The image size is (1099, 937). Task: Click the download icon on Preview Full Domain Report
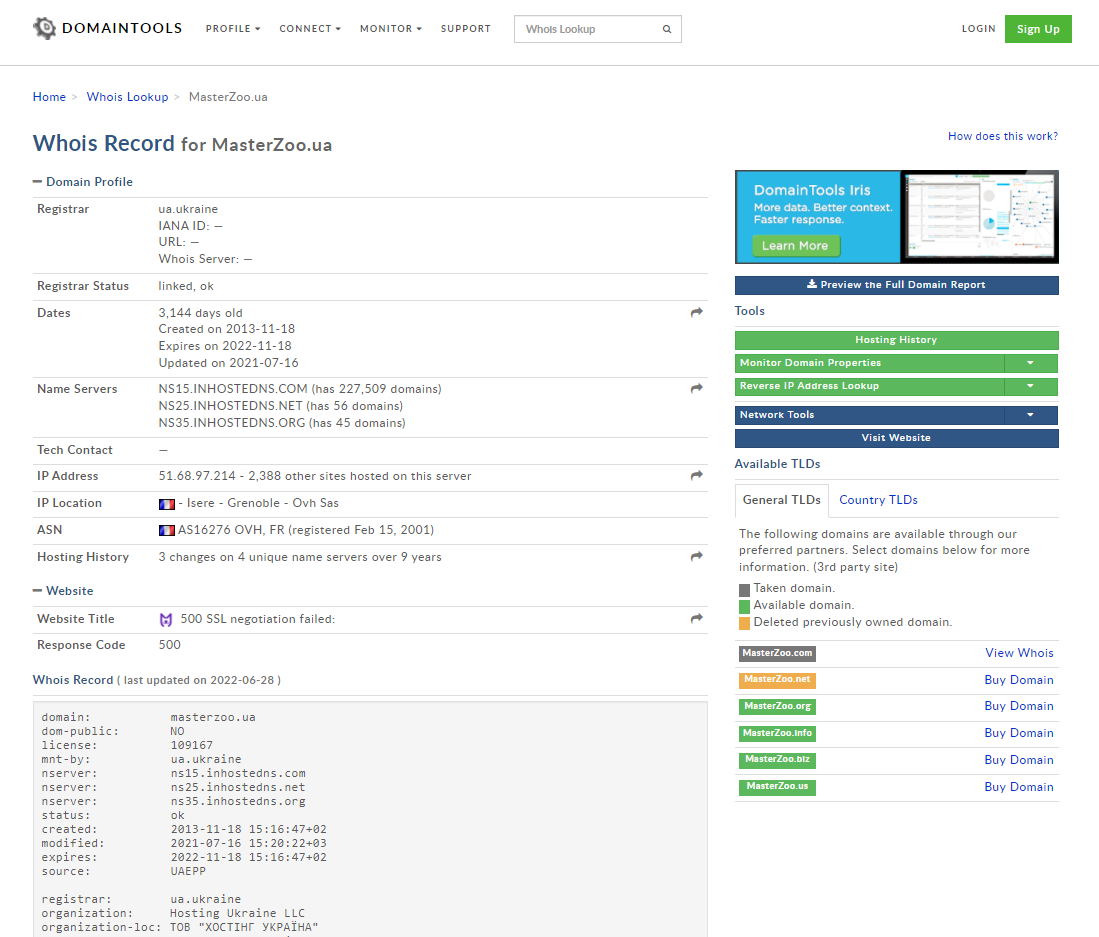coord(812,284)
